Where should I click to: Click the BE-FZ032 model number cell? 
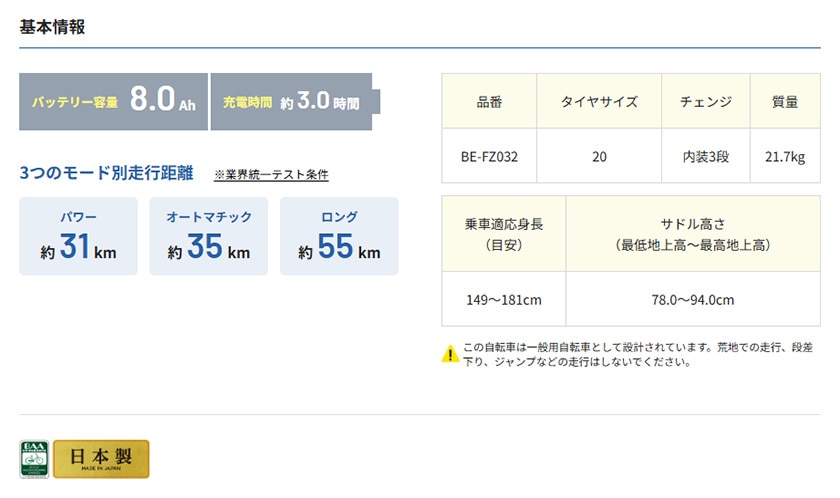pyautogui.click(x=489, y=156)
